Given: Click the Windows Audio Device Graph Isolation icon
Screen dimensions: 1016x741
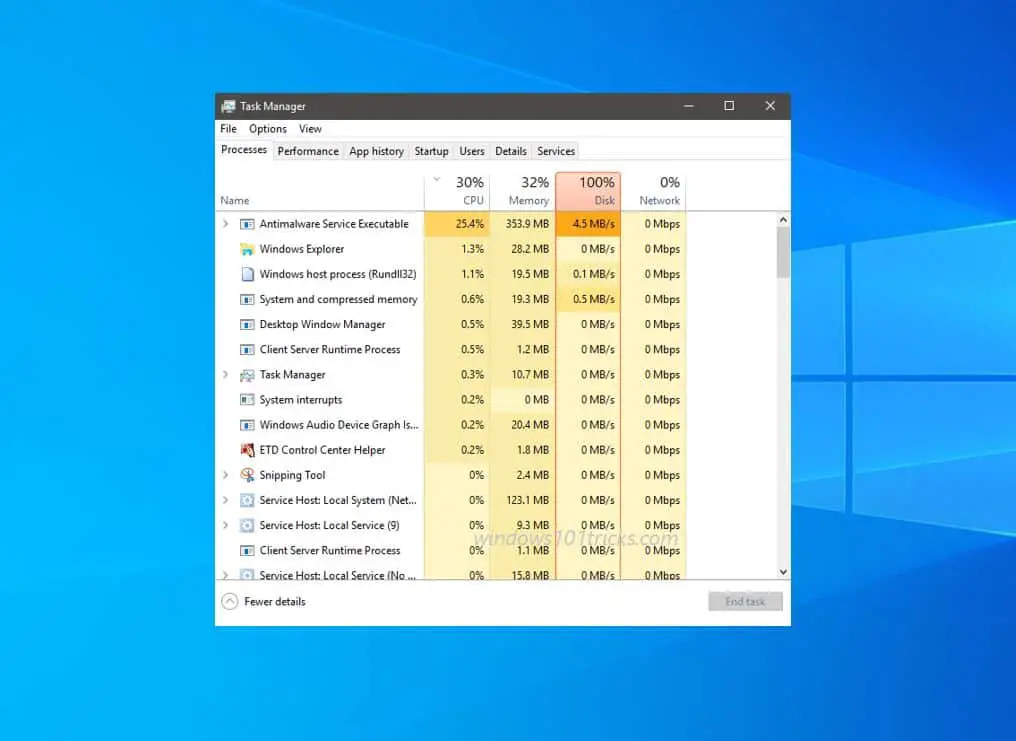Looking at the screenshot, I should coord(246,424).
